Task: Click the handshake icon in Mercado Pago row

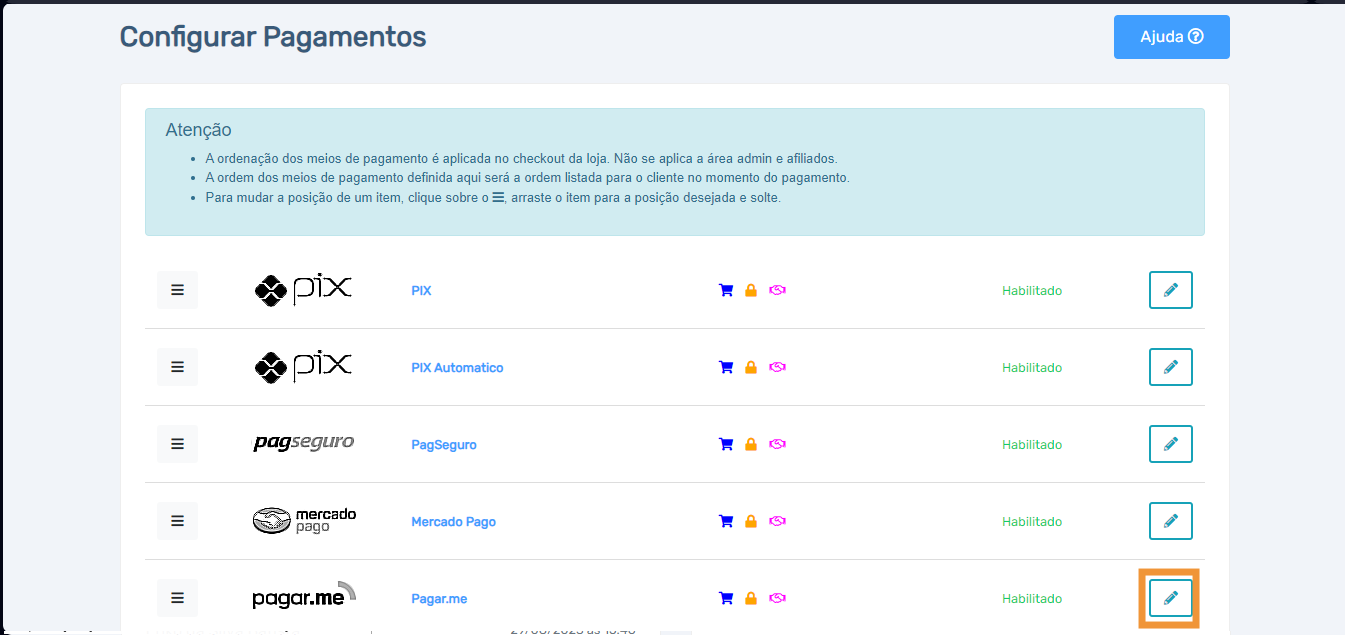Action: 777,521
